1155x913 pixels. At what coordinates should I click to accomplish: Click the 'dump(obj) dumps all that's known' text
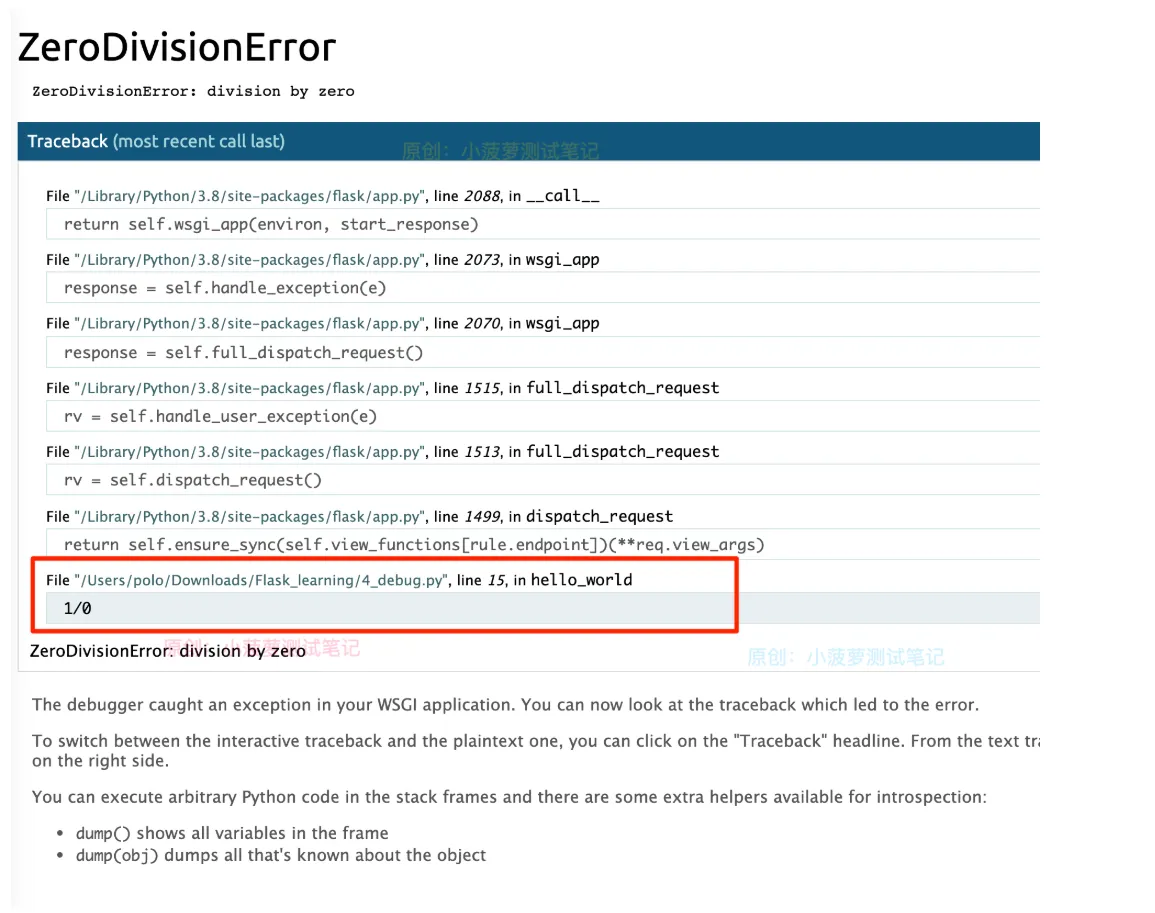click(x=281, y=856)
